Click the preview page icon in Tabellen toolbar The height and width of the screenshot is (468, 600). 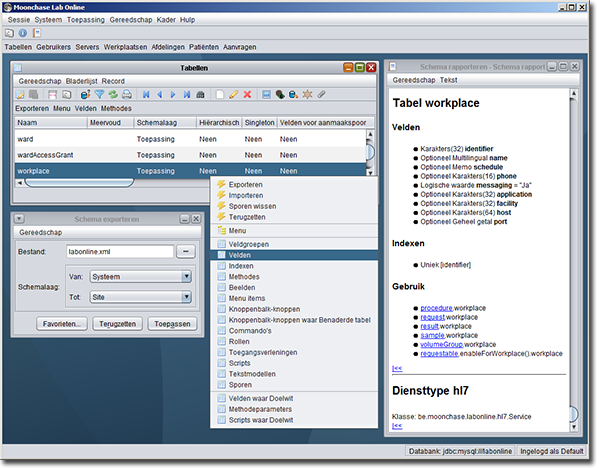click(67, 95)
